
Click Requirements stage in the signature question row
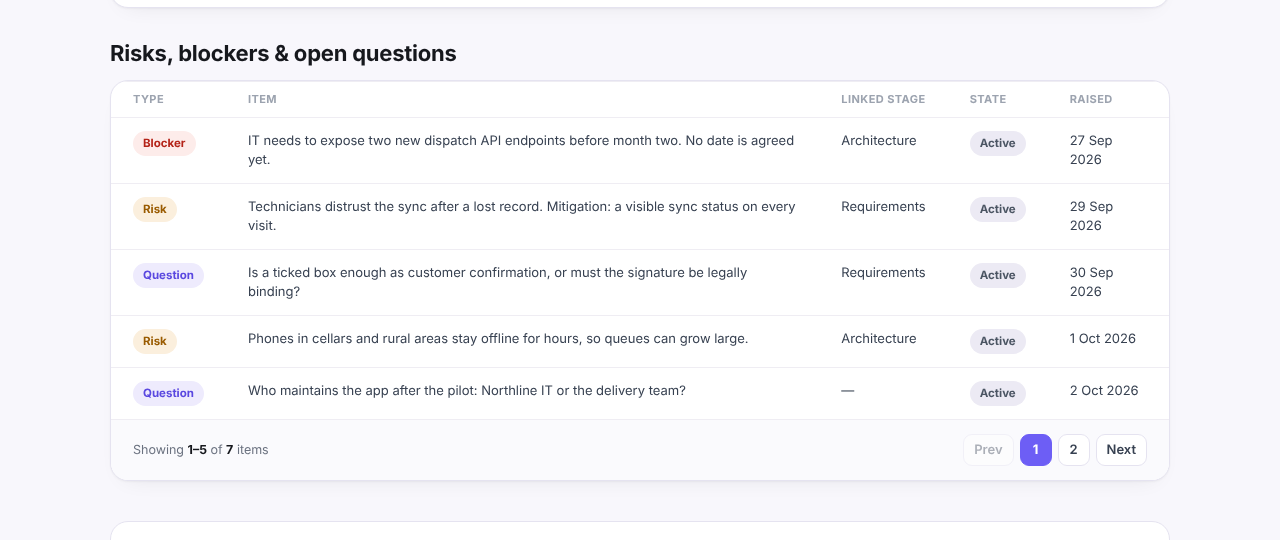click(883, 273)
